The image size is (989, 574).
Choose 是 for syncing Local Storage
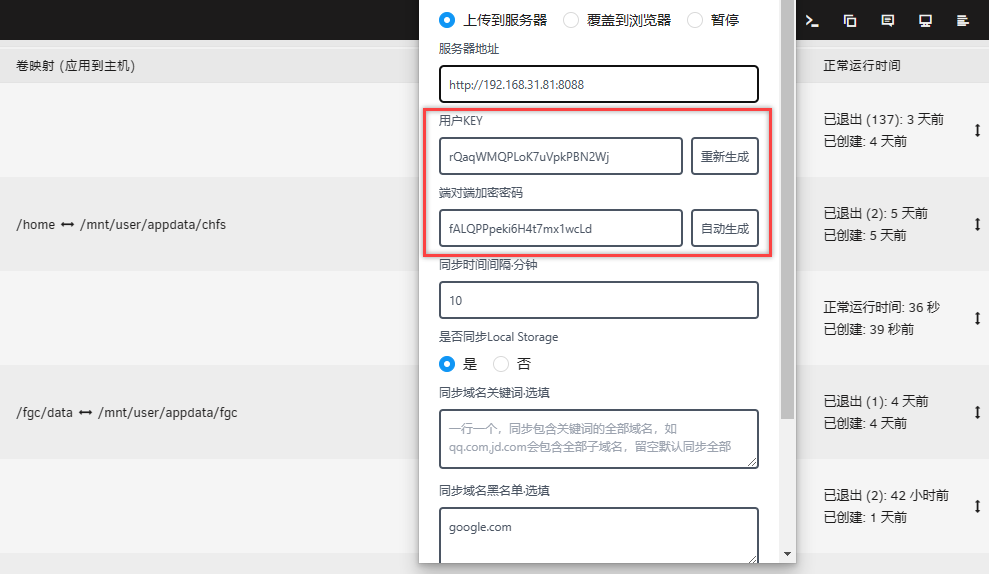(447, 364)
